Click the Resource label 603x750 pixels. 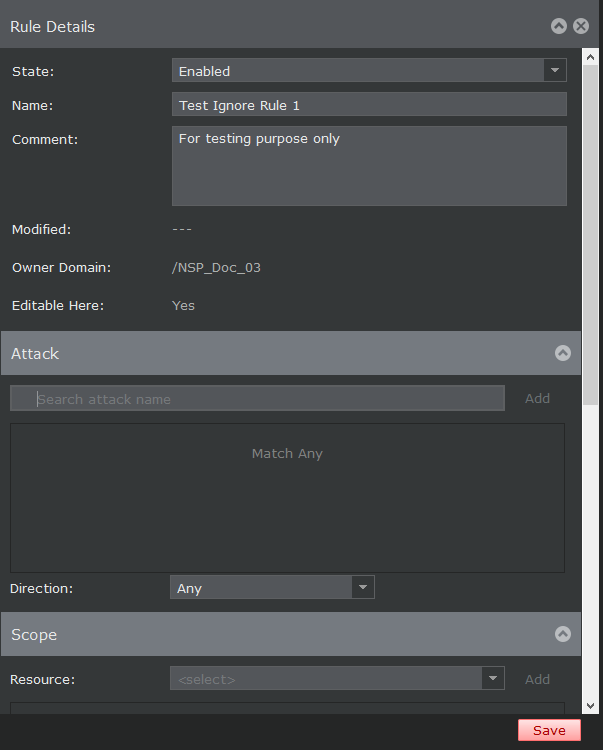[43, 679]
